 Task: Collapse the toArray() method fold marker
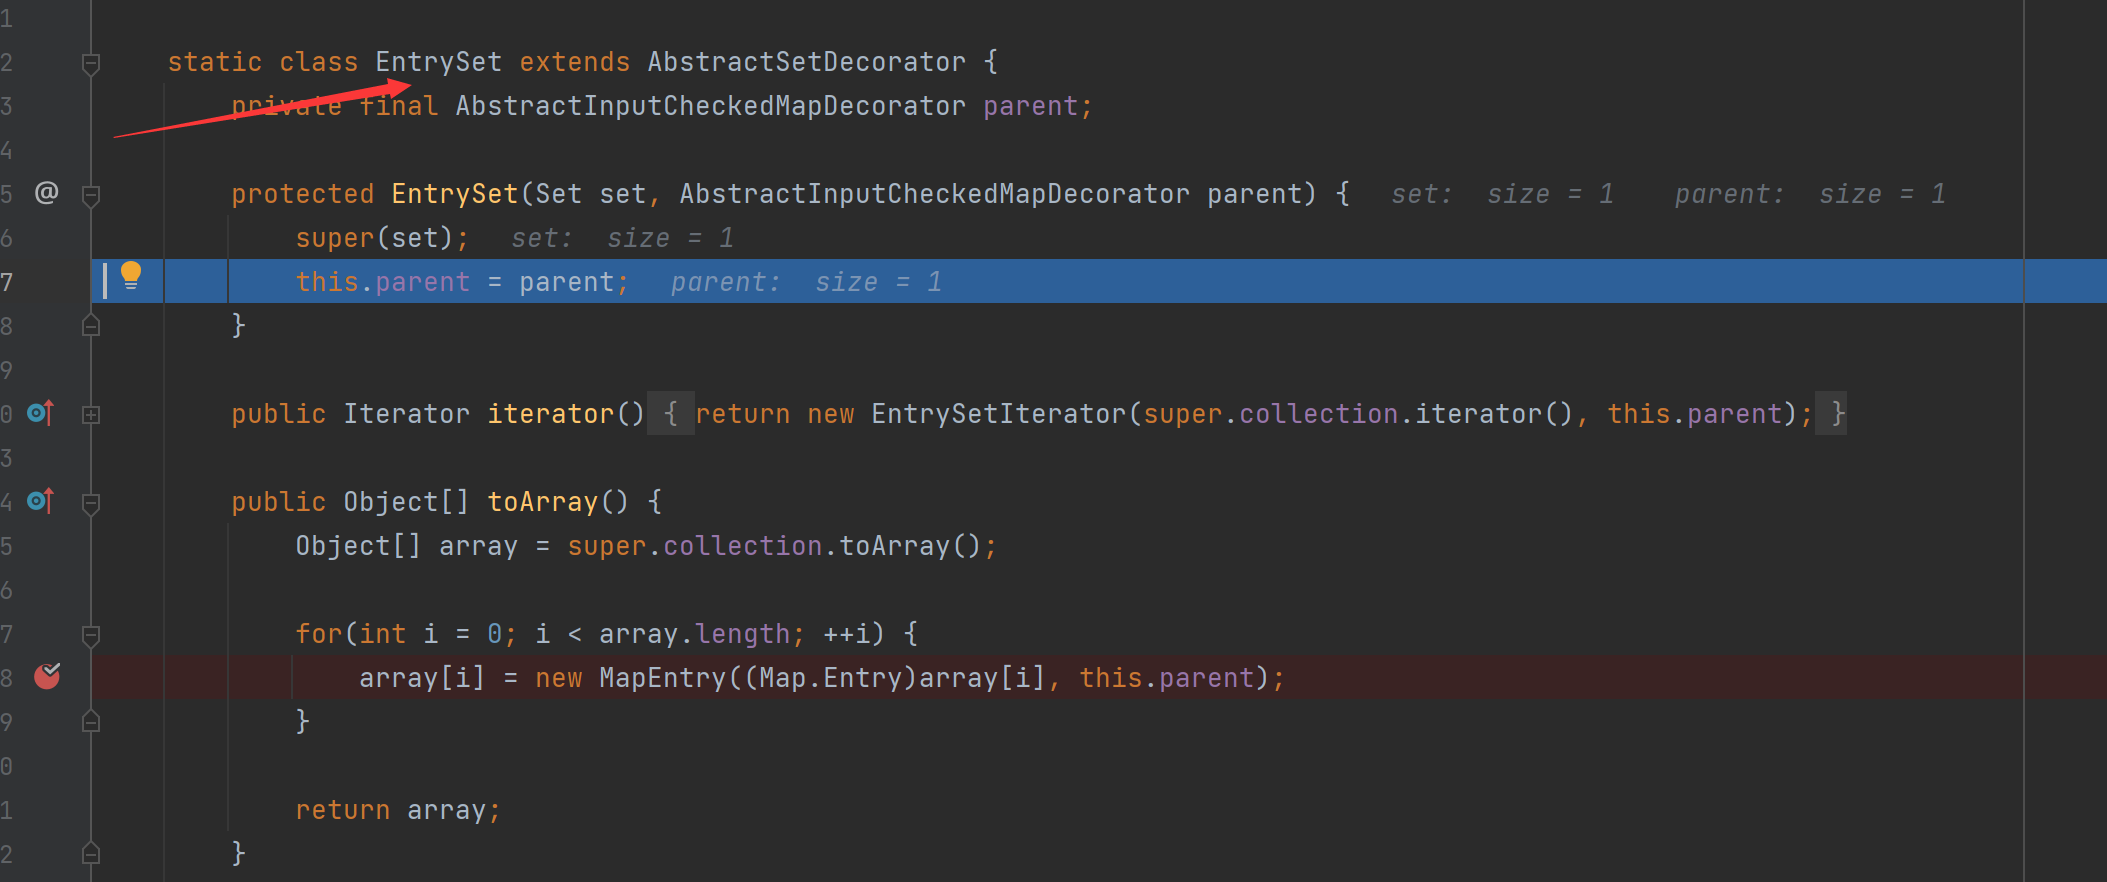[x=91, y=503]
